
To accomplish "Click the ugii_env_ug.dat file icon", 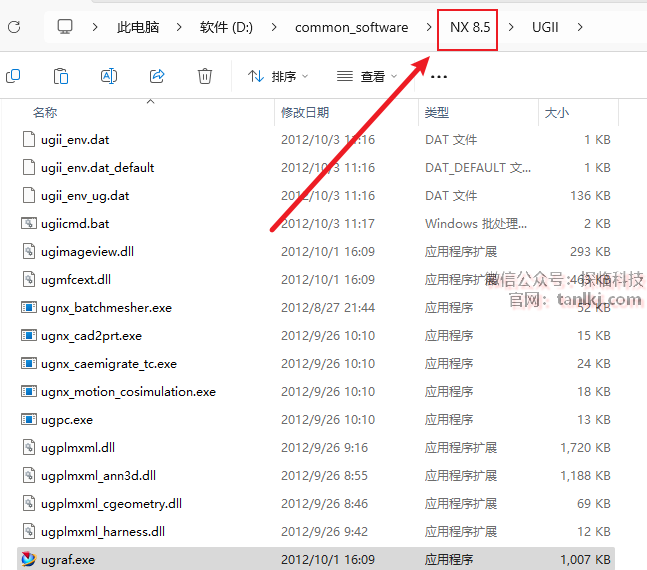I will pos(28,196).
